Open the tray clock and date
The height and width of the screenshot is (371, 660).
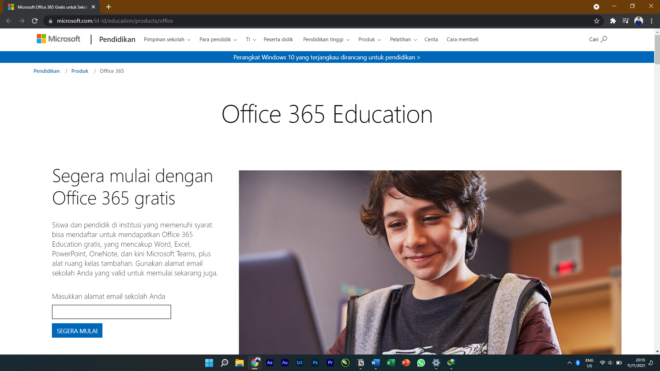pyautogui.click(x=636, y=363)
